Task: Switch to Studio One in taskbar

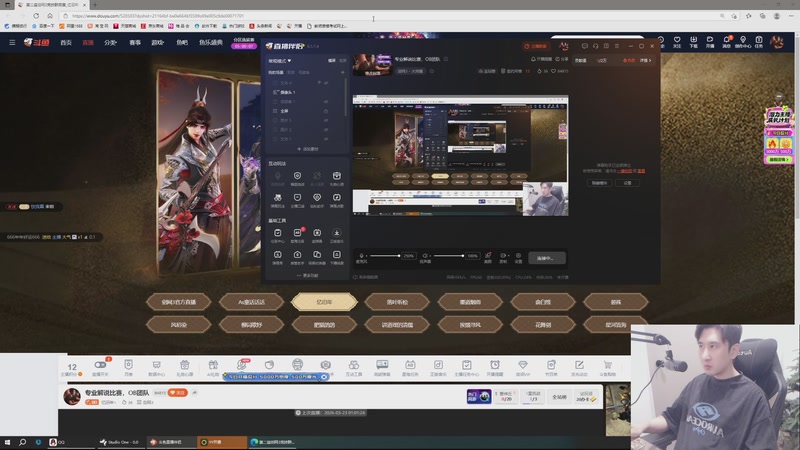Action: click(x=119, y=442)
